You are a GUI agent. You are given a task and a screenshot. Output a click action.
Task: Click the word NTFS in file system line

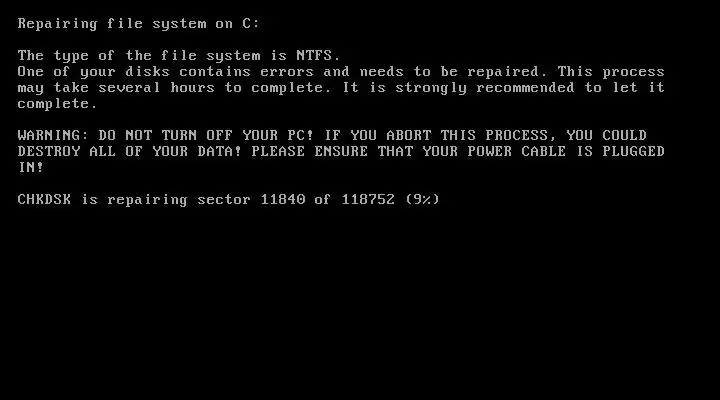click(314, 56)
